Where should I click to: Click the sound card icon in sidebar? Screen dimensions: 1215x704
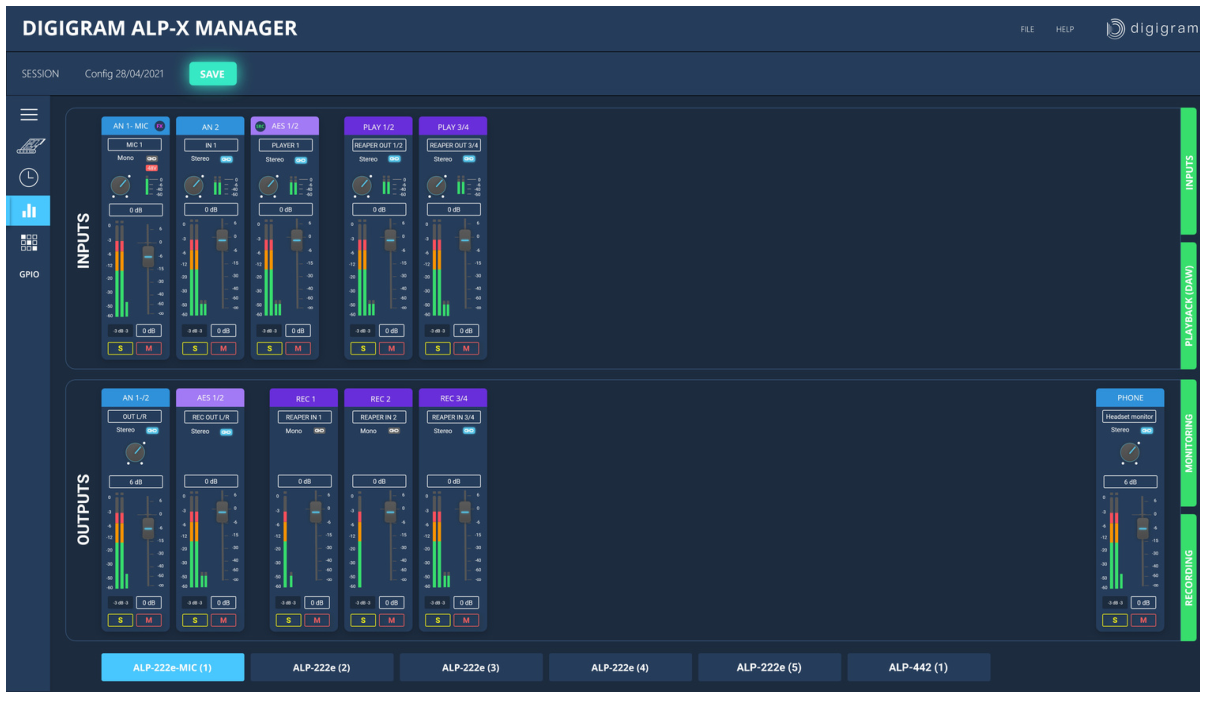pos(29,146)
